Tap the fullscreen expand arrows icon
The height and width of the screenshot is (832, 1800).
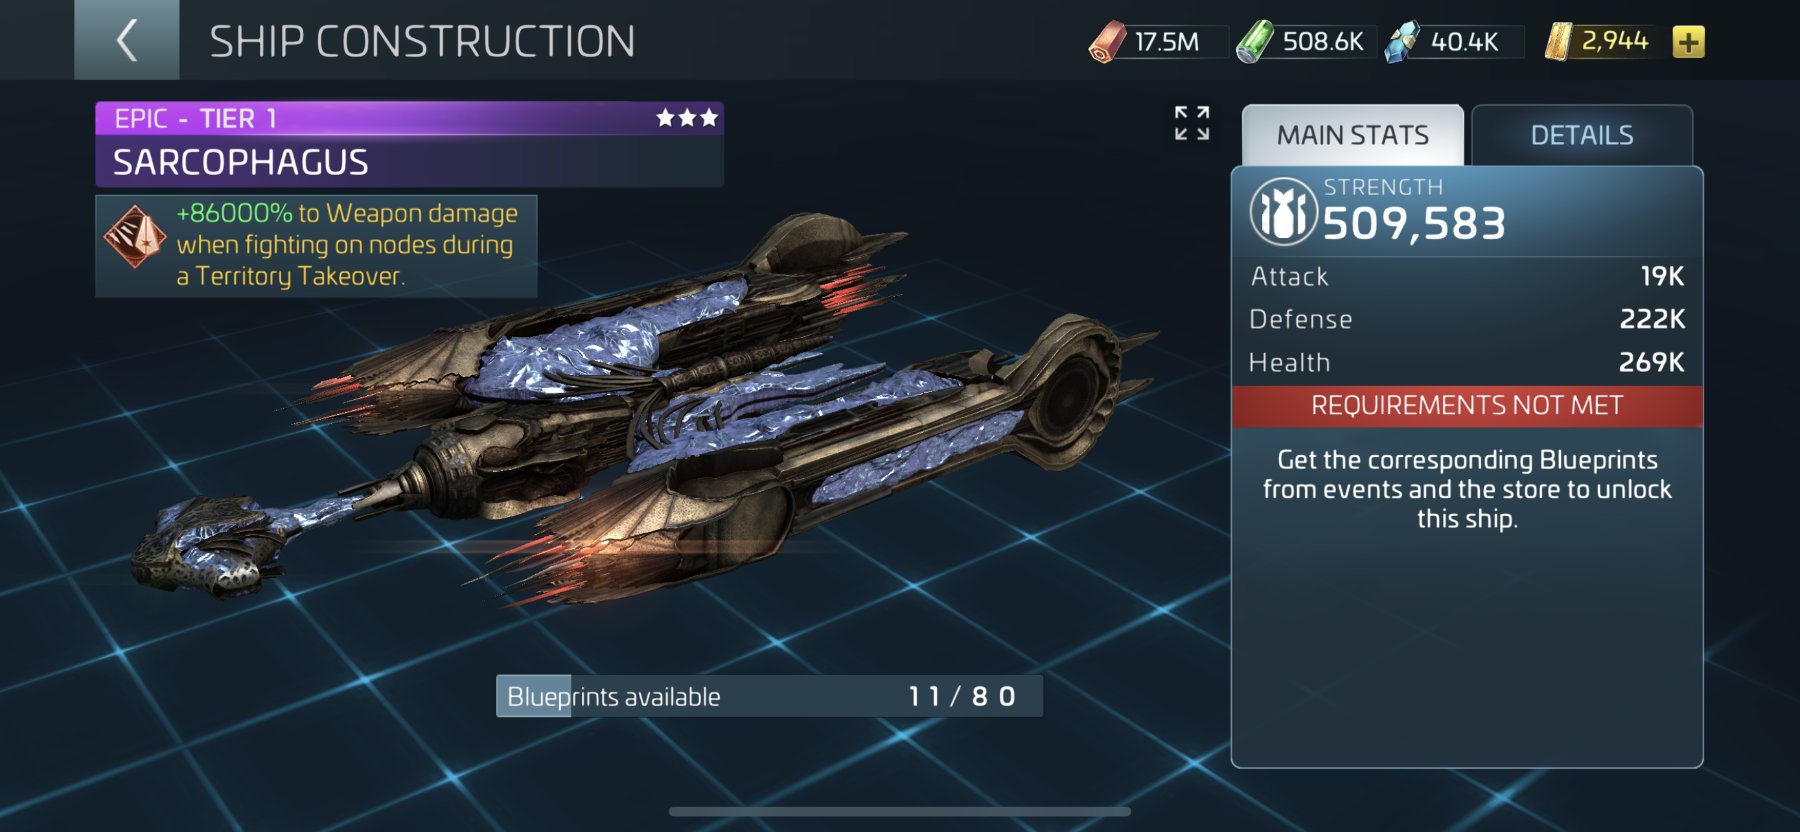click(1192, 123)
